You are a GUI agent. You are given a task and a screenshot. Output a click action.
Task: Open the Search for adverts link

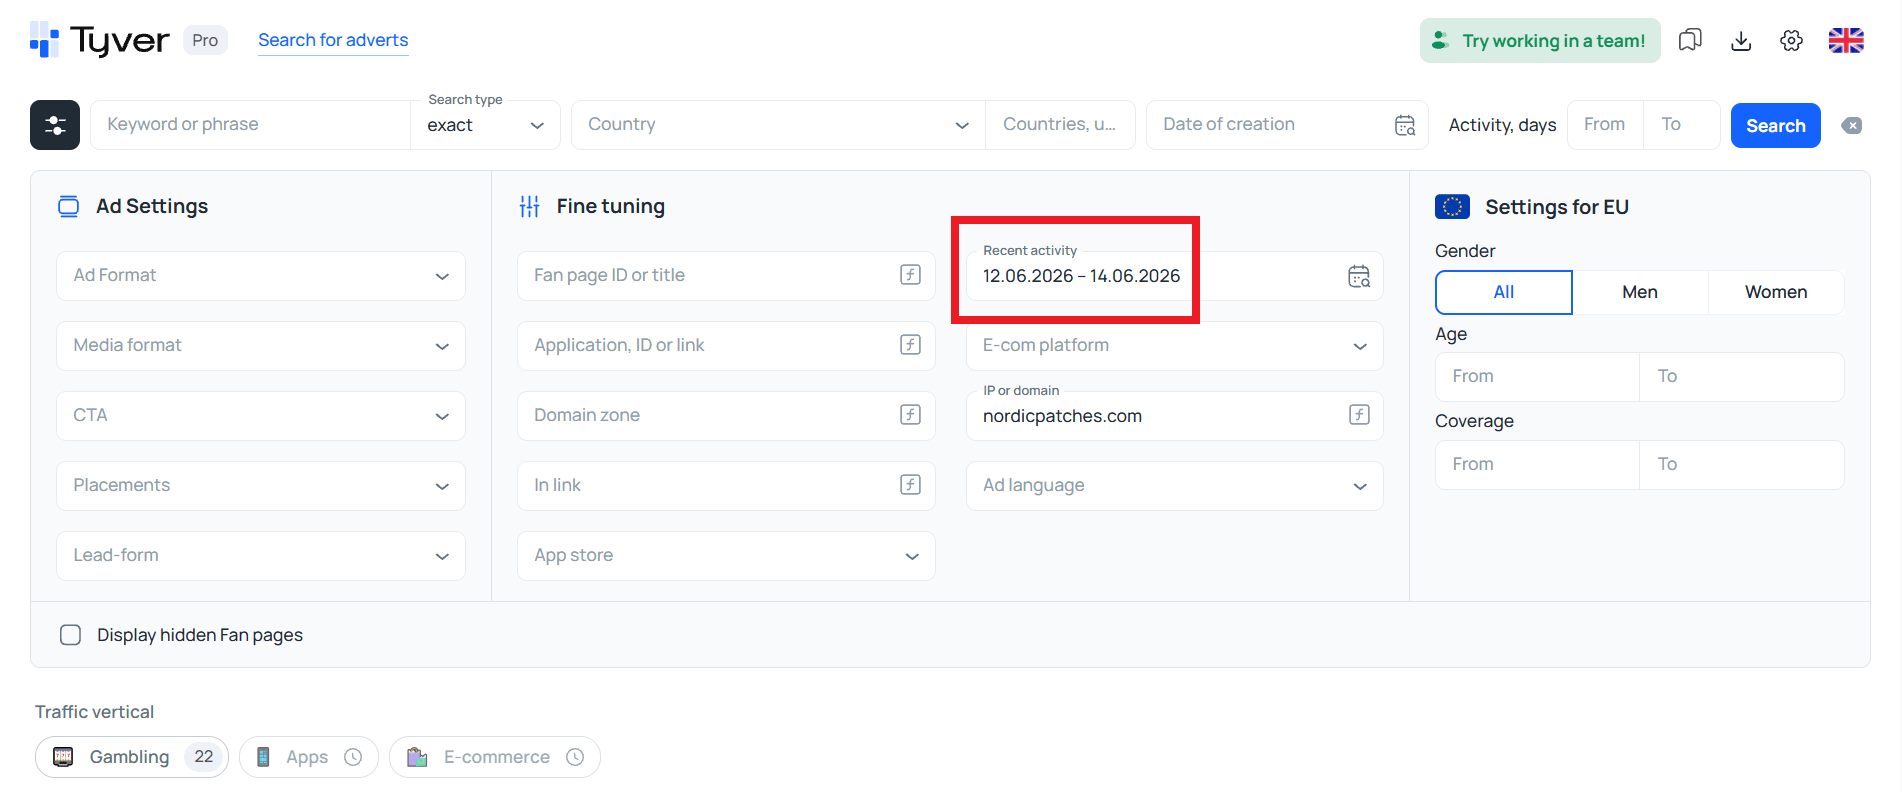[x=333, y=40]
